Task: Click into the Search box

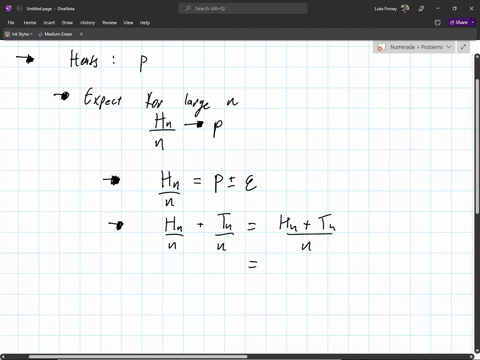Action: point(243,8)
